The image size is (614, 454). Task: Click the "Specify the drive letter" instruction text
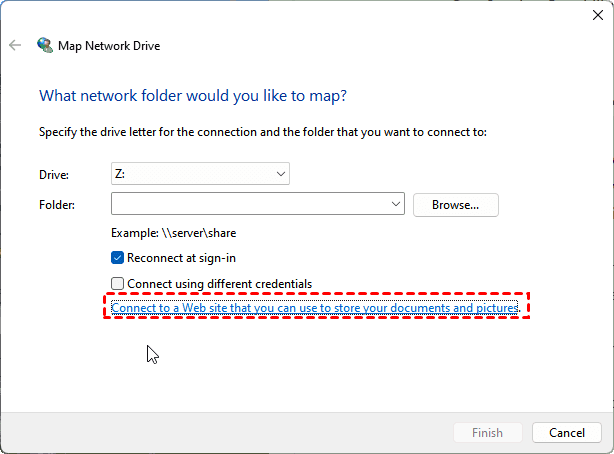[x=262, y=132]
